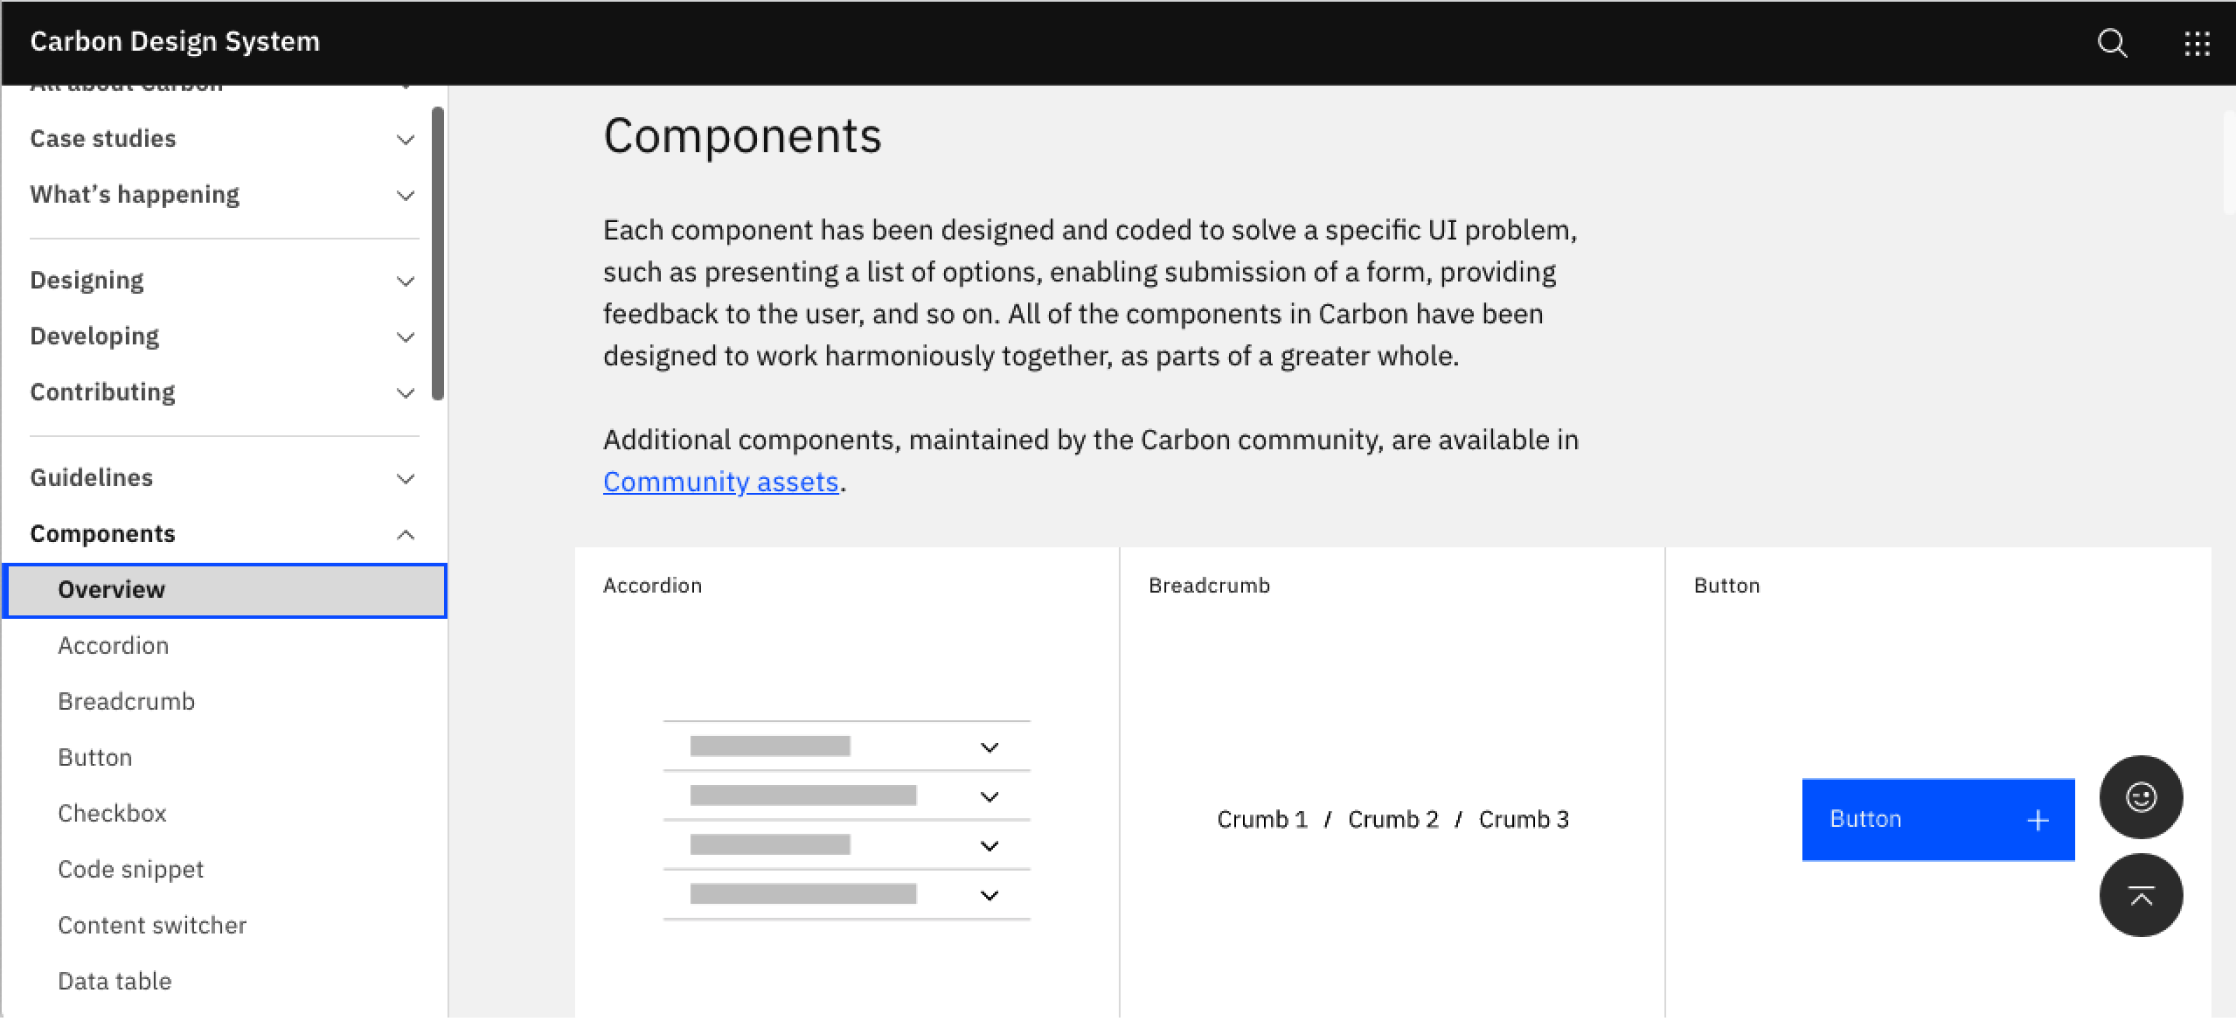Open Content switcher in sidebar
The image size is (2236, 1018).
pos(152,926)
